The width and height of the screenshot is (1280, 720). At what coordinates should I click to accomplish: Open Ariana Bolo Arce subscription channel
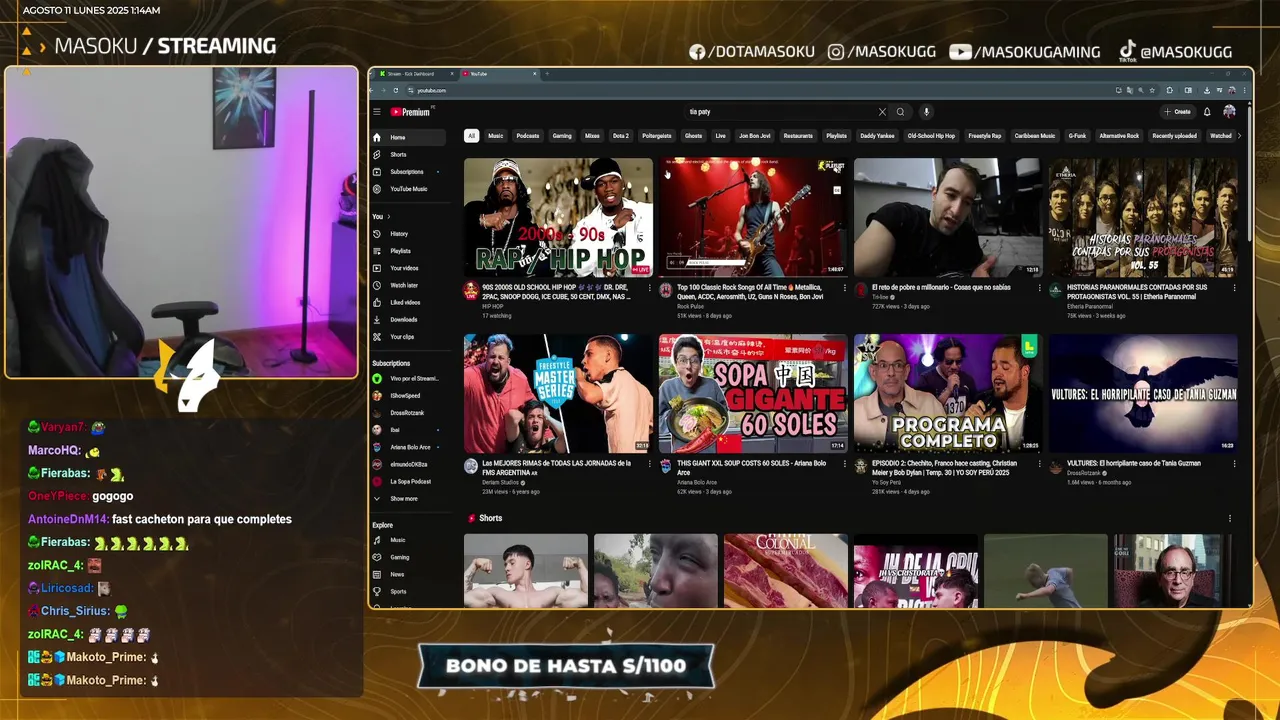coord(410,447)
